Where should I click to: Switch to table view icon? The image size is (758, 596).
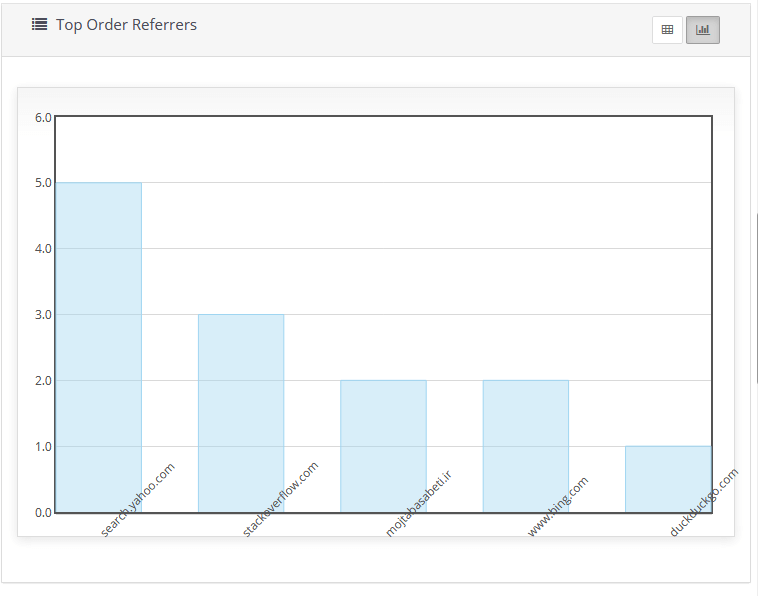pyautogui.click(x=667, y=30)
